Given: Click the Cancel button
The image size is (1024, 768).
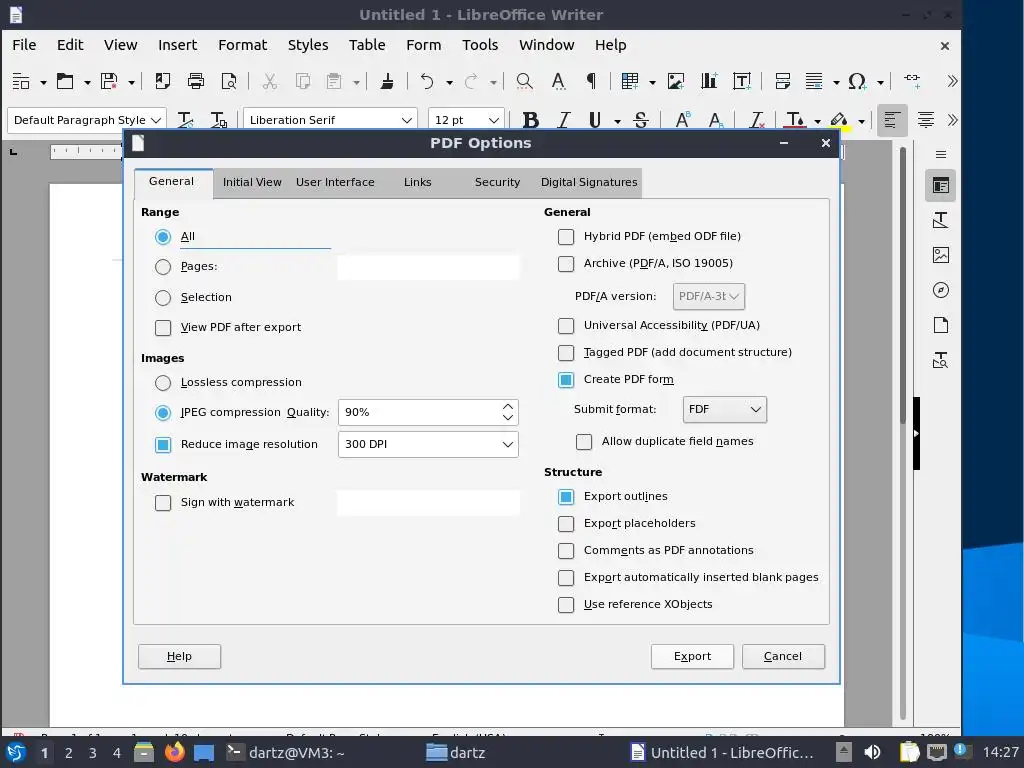Looking at the screenshot, I should pos(782,656).
